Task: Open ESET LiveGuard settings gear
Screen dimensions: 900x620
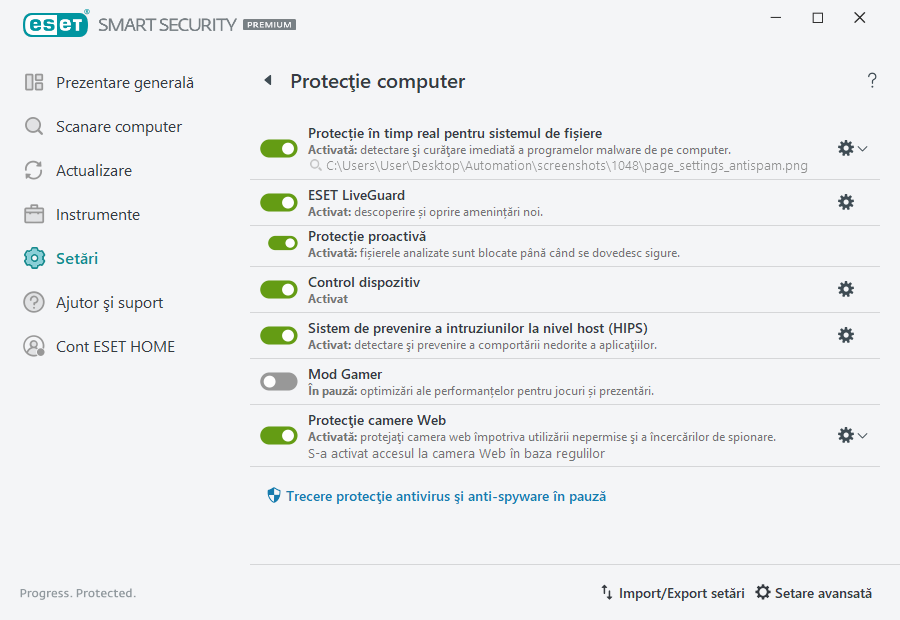Action: click(846, 202)
